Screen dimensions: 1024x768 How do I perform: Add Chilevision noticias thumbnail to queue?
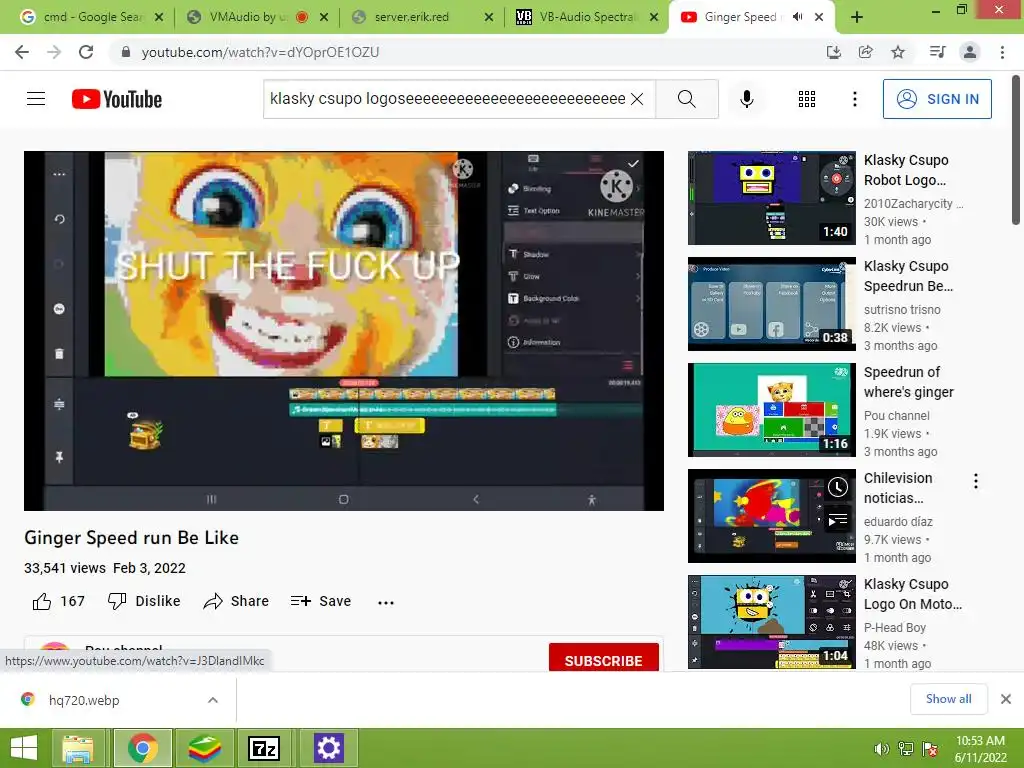tap(838, 520)
